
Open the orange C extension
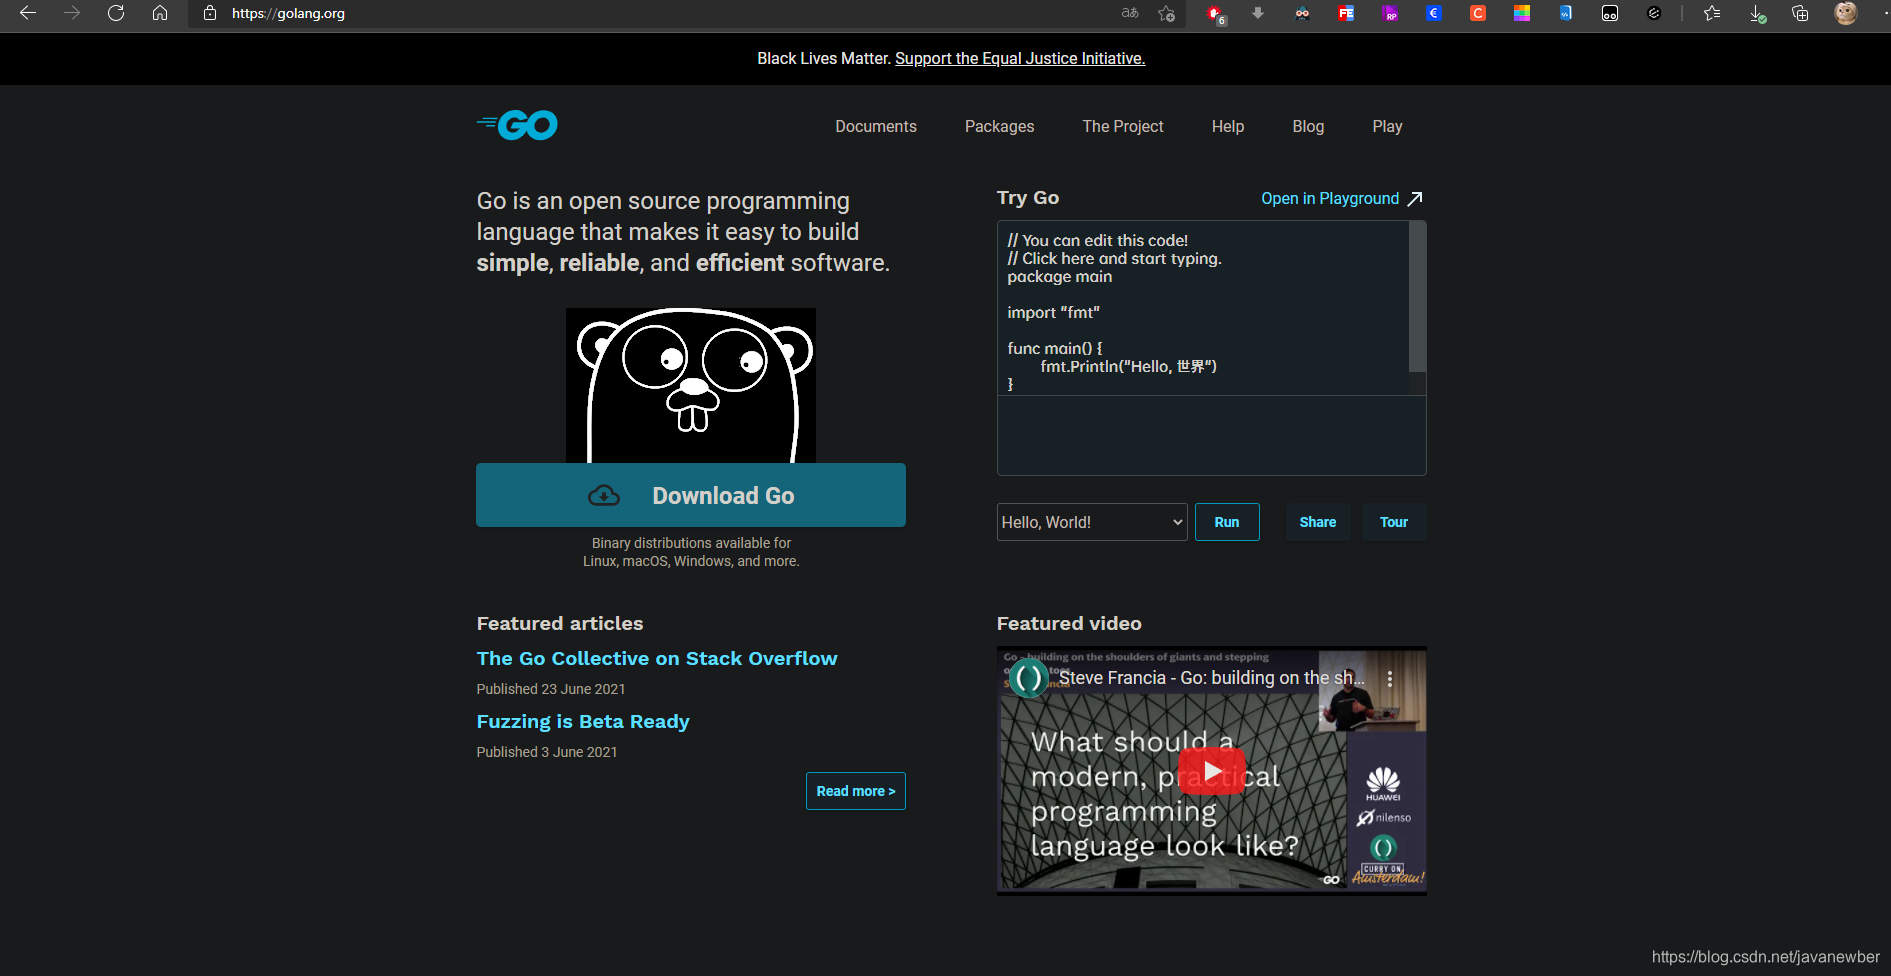pyautogui.click(x=1478, y=13)
